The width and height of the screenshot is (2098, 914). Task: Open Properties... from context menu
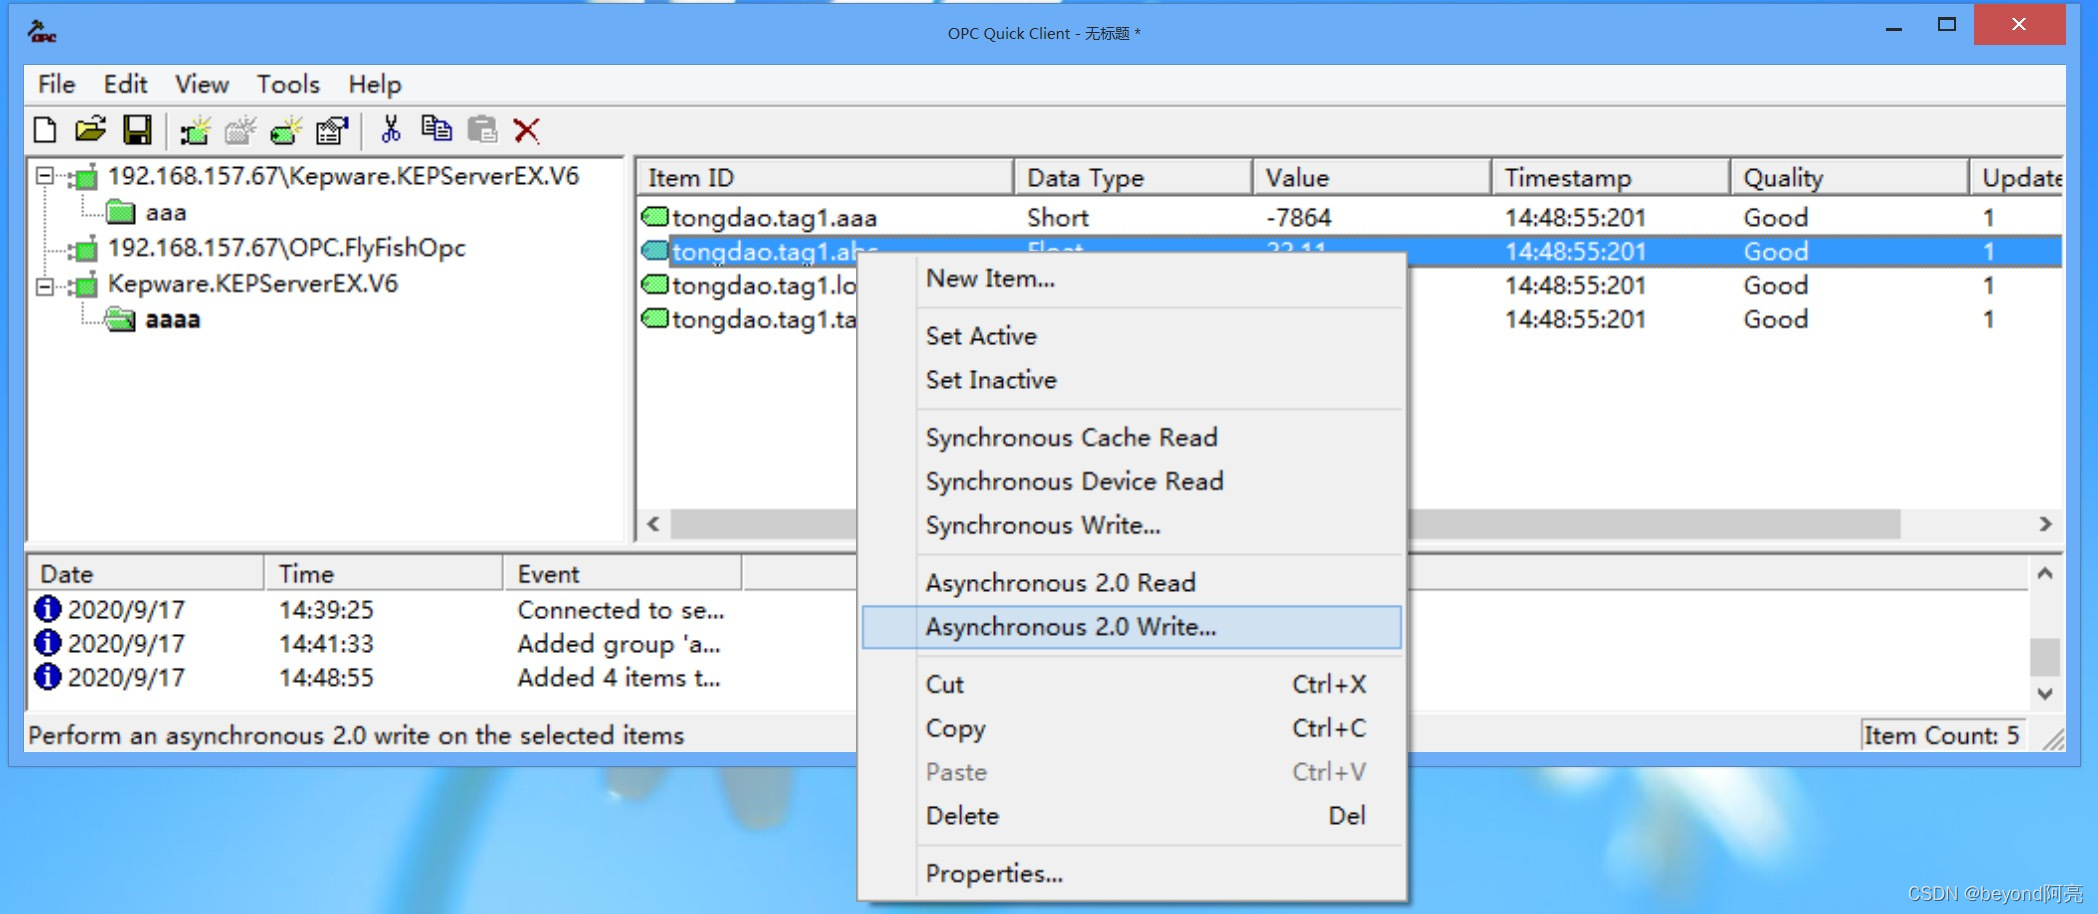click(1132, 874)
